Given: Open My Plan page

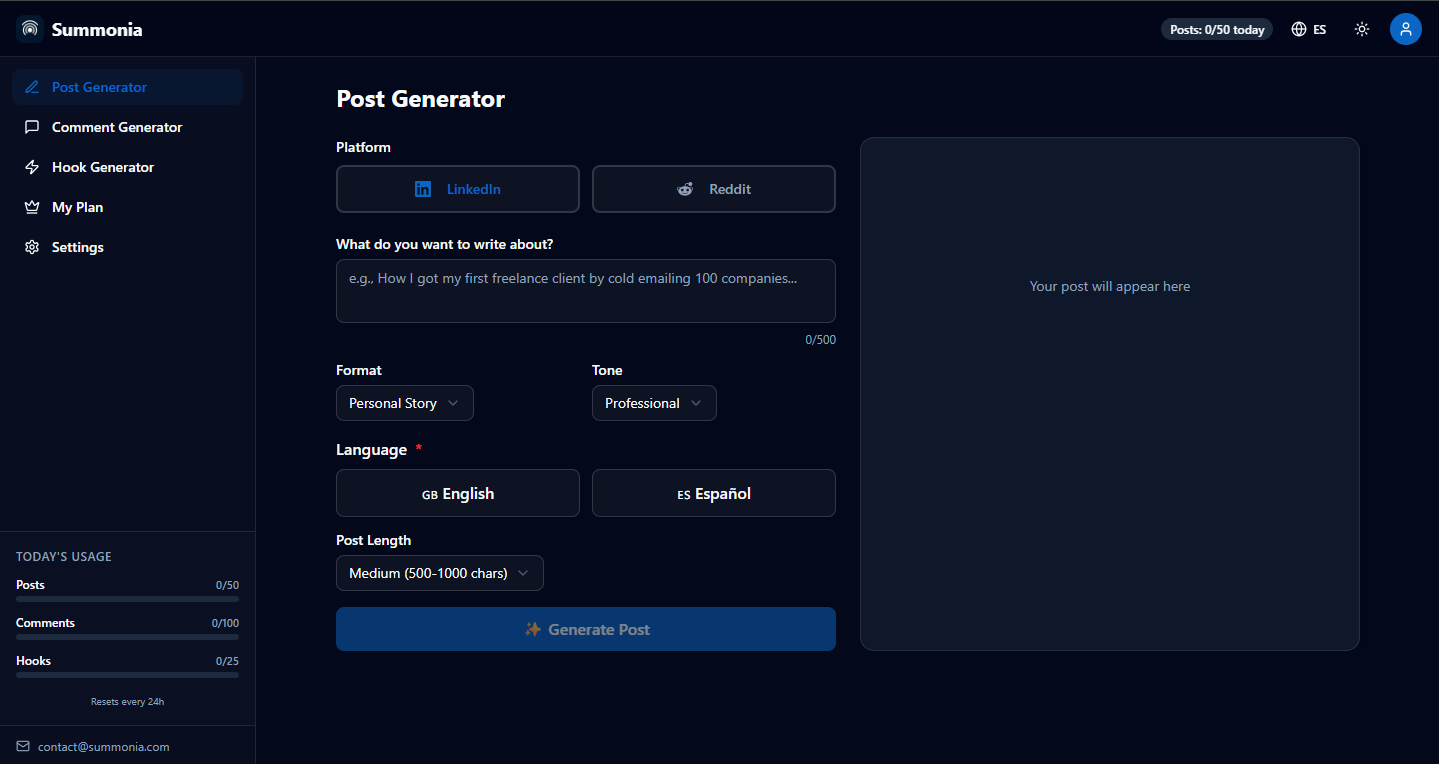Looking at the screenshot, I should (x=128, y=207).
